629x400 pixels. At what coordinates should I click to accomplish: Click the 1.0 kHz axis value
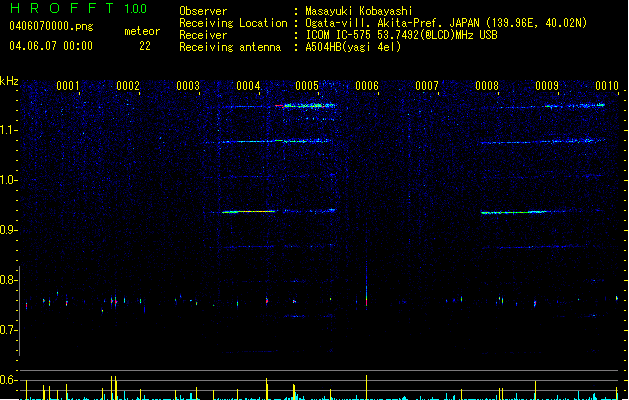coord(8,180)
